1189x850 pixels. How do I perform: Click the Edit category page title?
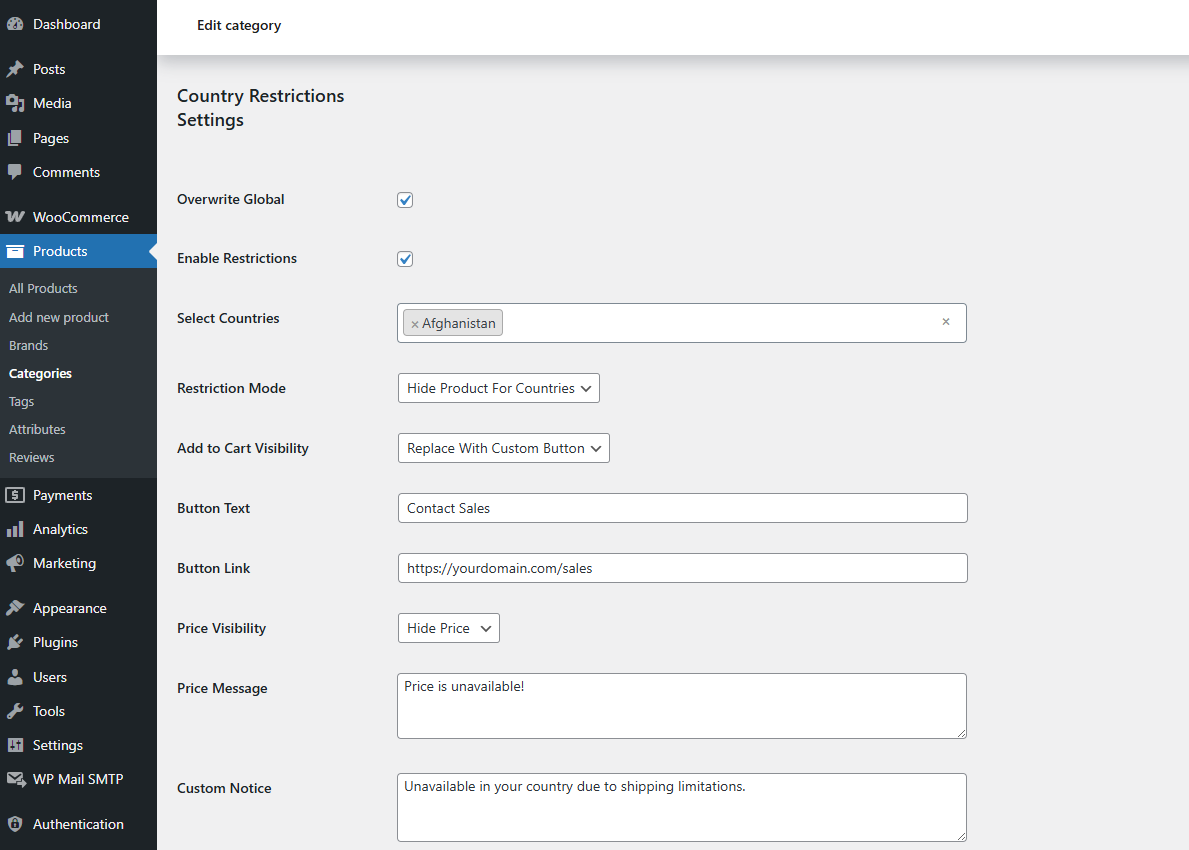(239, 26)
